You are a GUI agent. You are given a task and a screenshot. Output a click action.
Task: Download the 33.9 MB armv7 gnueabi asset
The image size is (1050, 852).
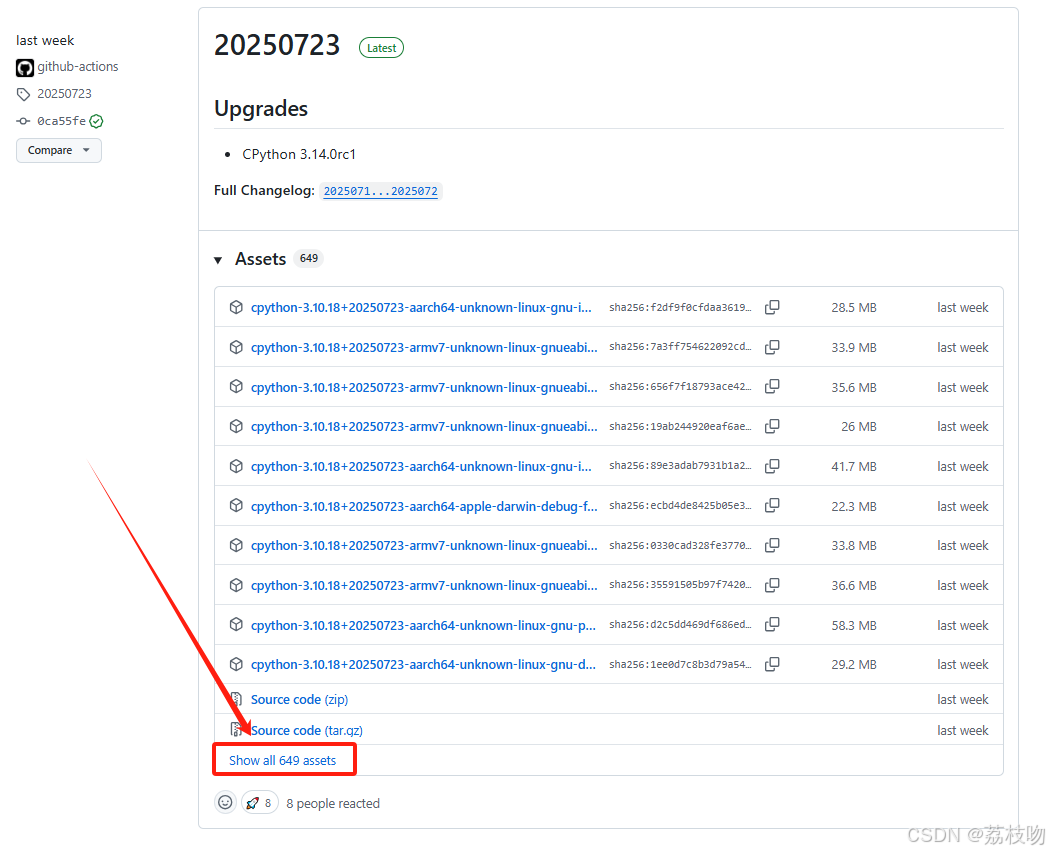[x=424, y=347]
